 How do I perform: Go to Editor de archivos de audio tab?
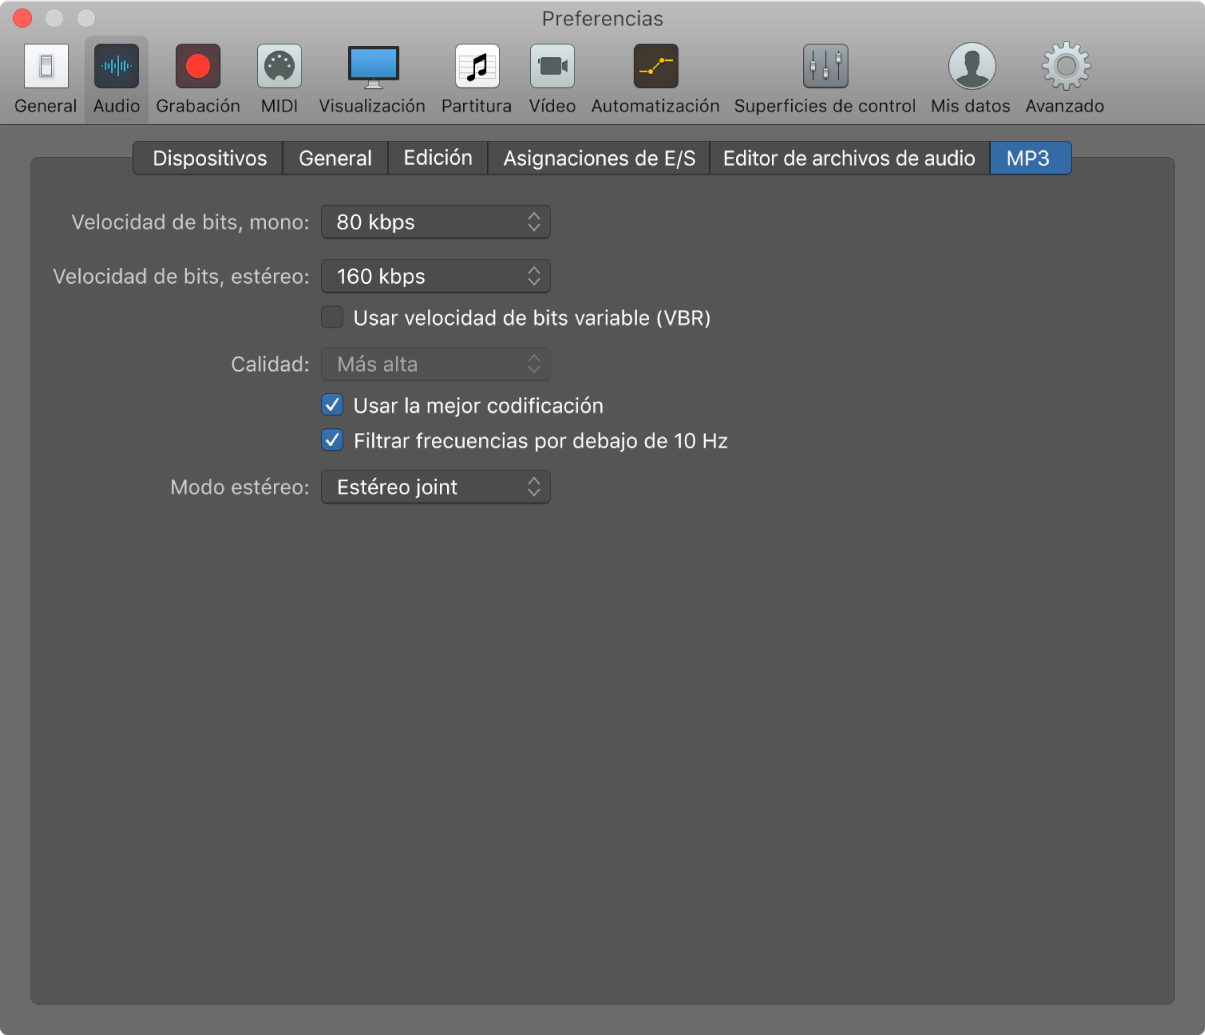[x=849, y=158]
